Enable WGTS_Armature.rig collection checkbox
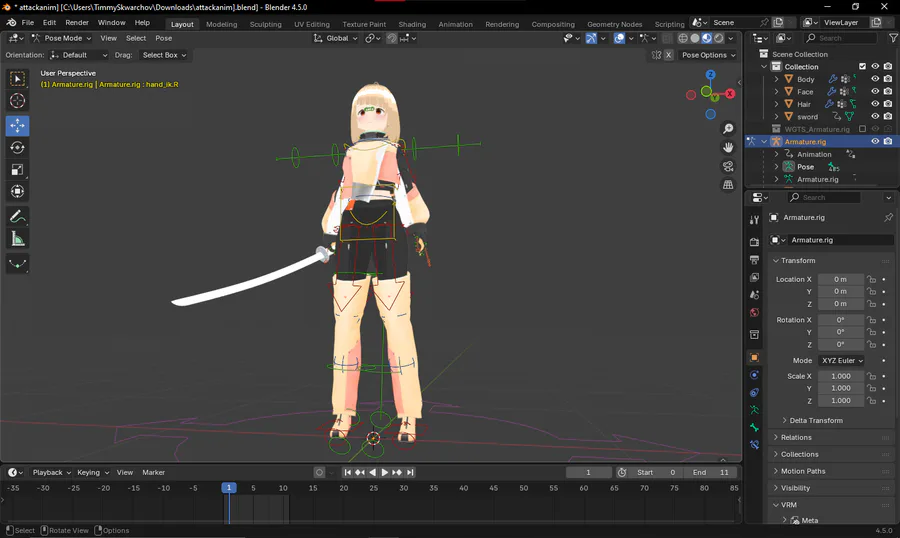 click(x=862, y=129)
